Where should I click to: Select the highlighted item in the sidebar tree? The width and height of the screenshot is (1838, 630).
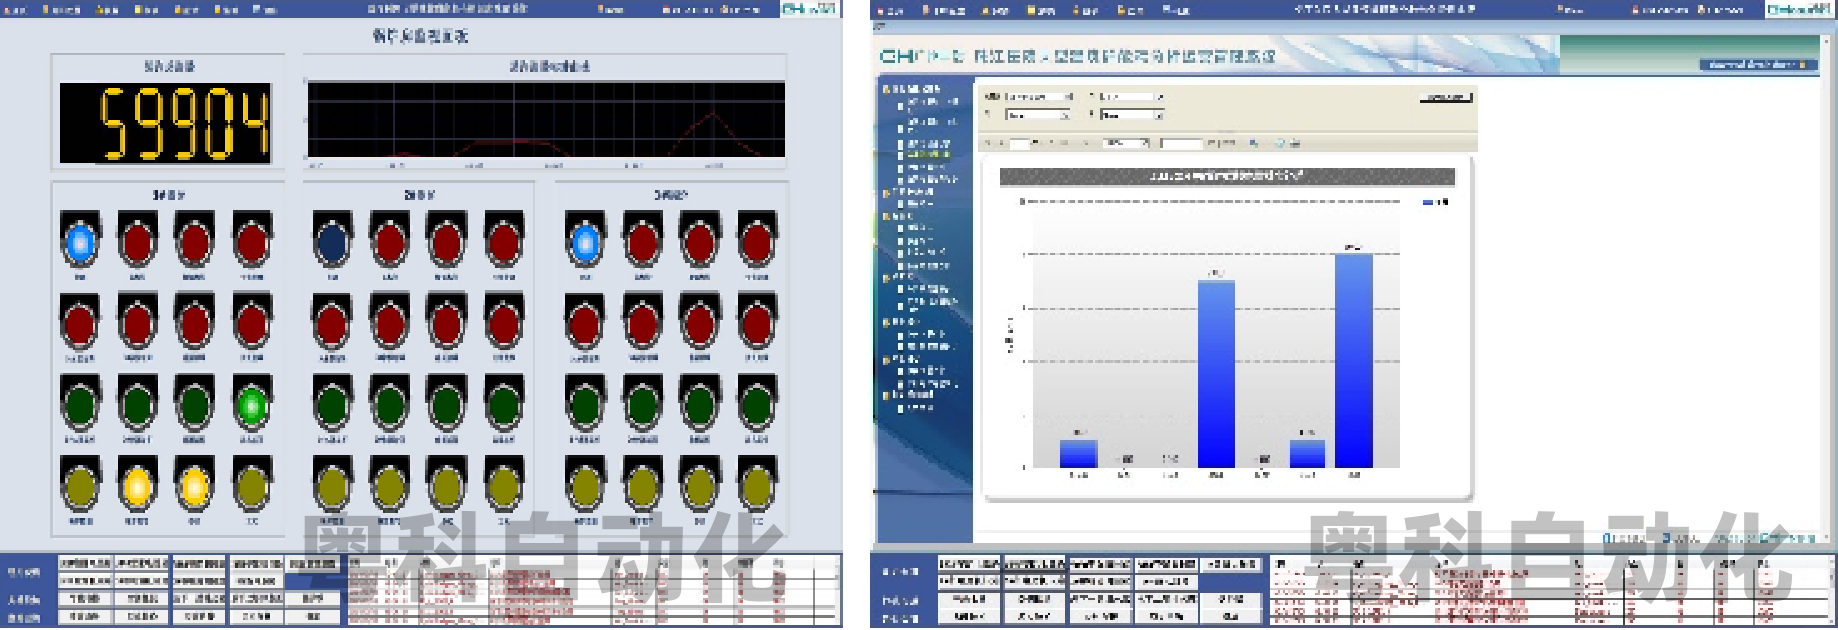click(929, 155)
